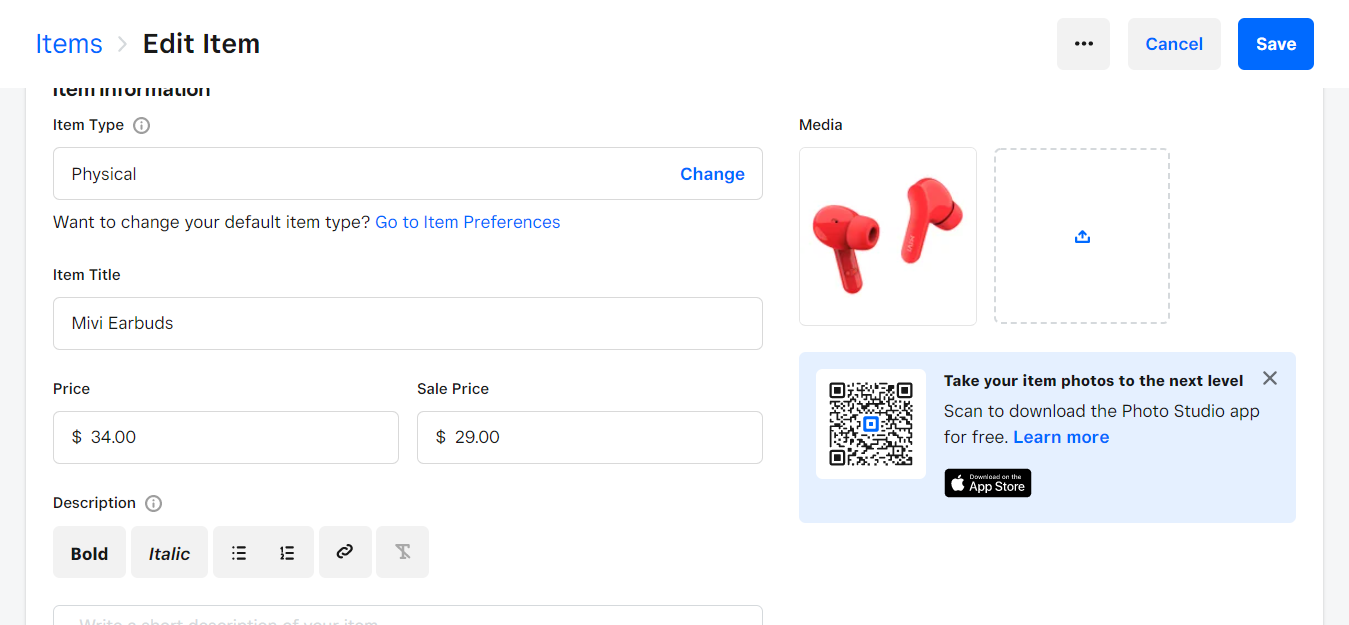Click the Item Type info icon
The height and width of the screenshot is (625, 1349).
pos(142,125)
